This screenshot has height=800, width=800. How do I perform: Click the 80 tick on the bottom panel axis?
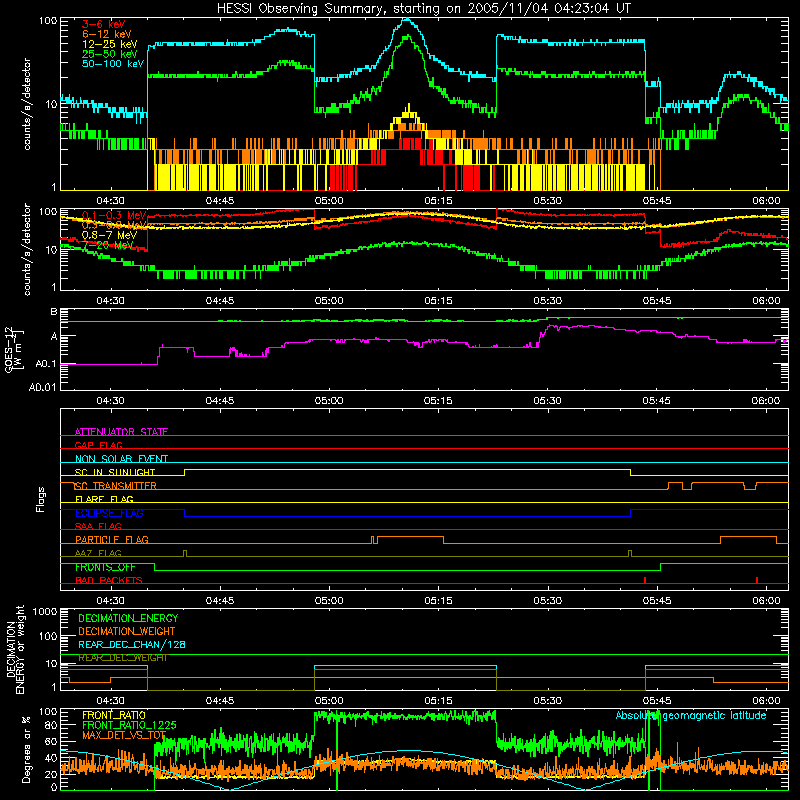pos(51,725)
